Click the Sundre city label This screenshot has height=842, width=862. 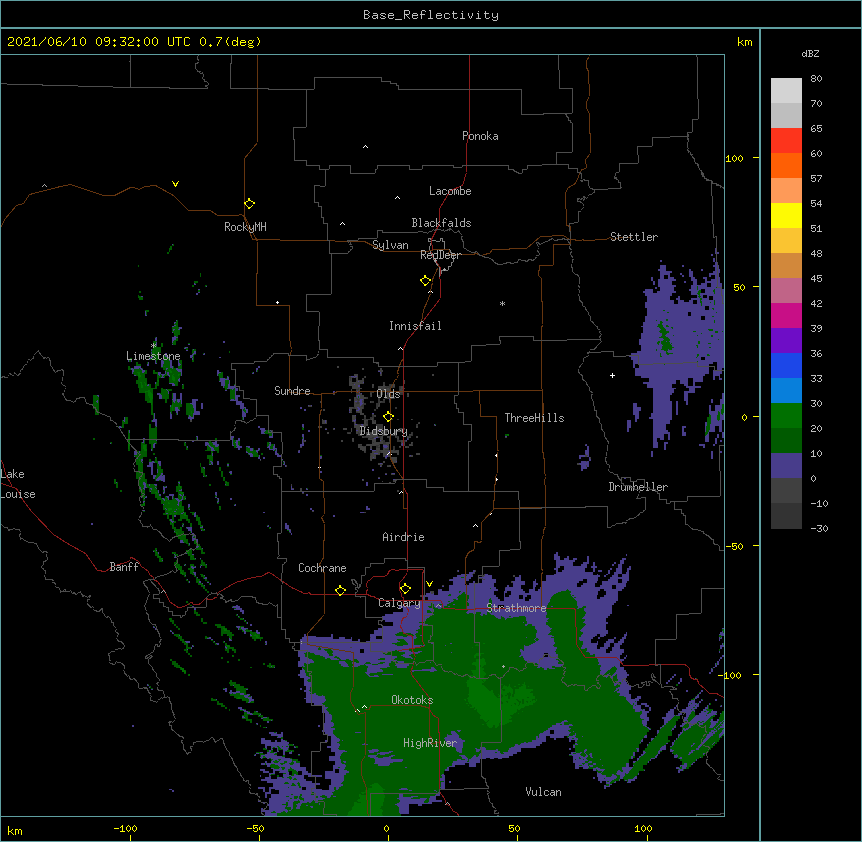[292, 391]
